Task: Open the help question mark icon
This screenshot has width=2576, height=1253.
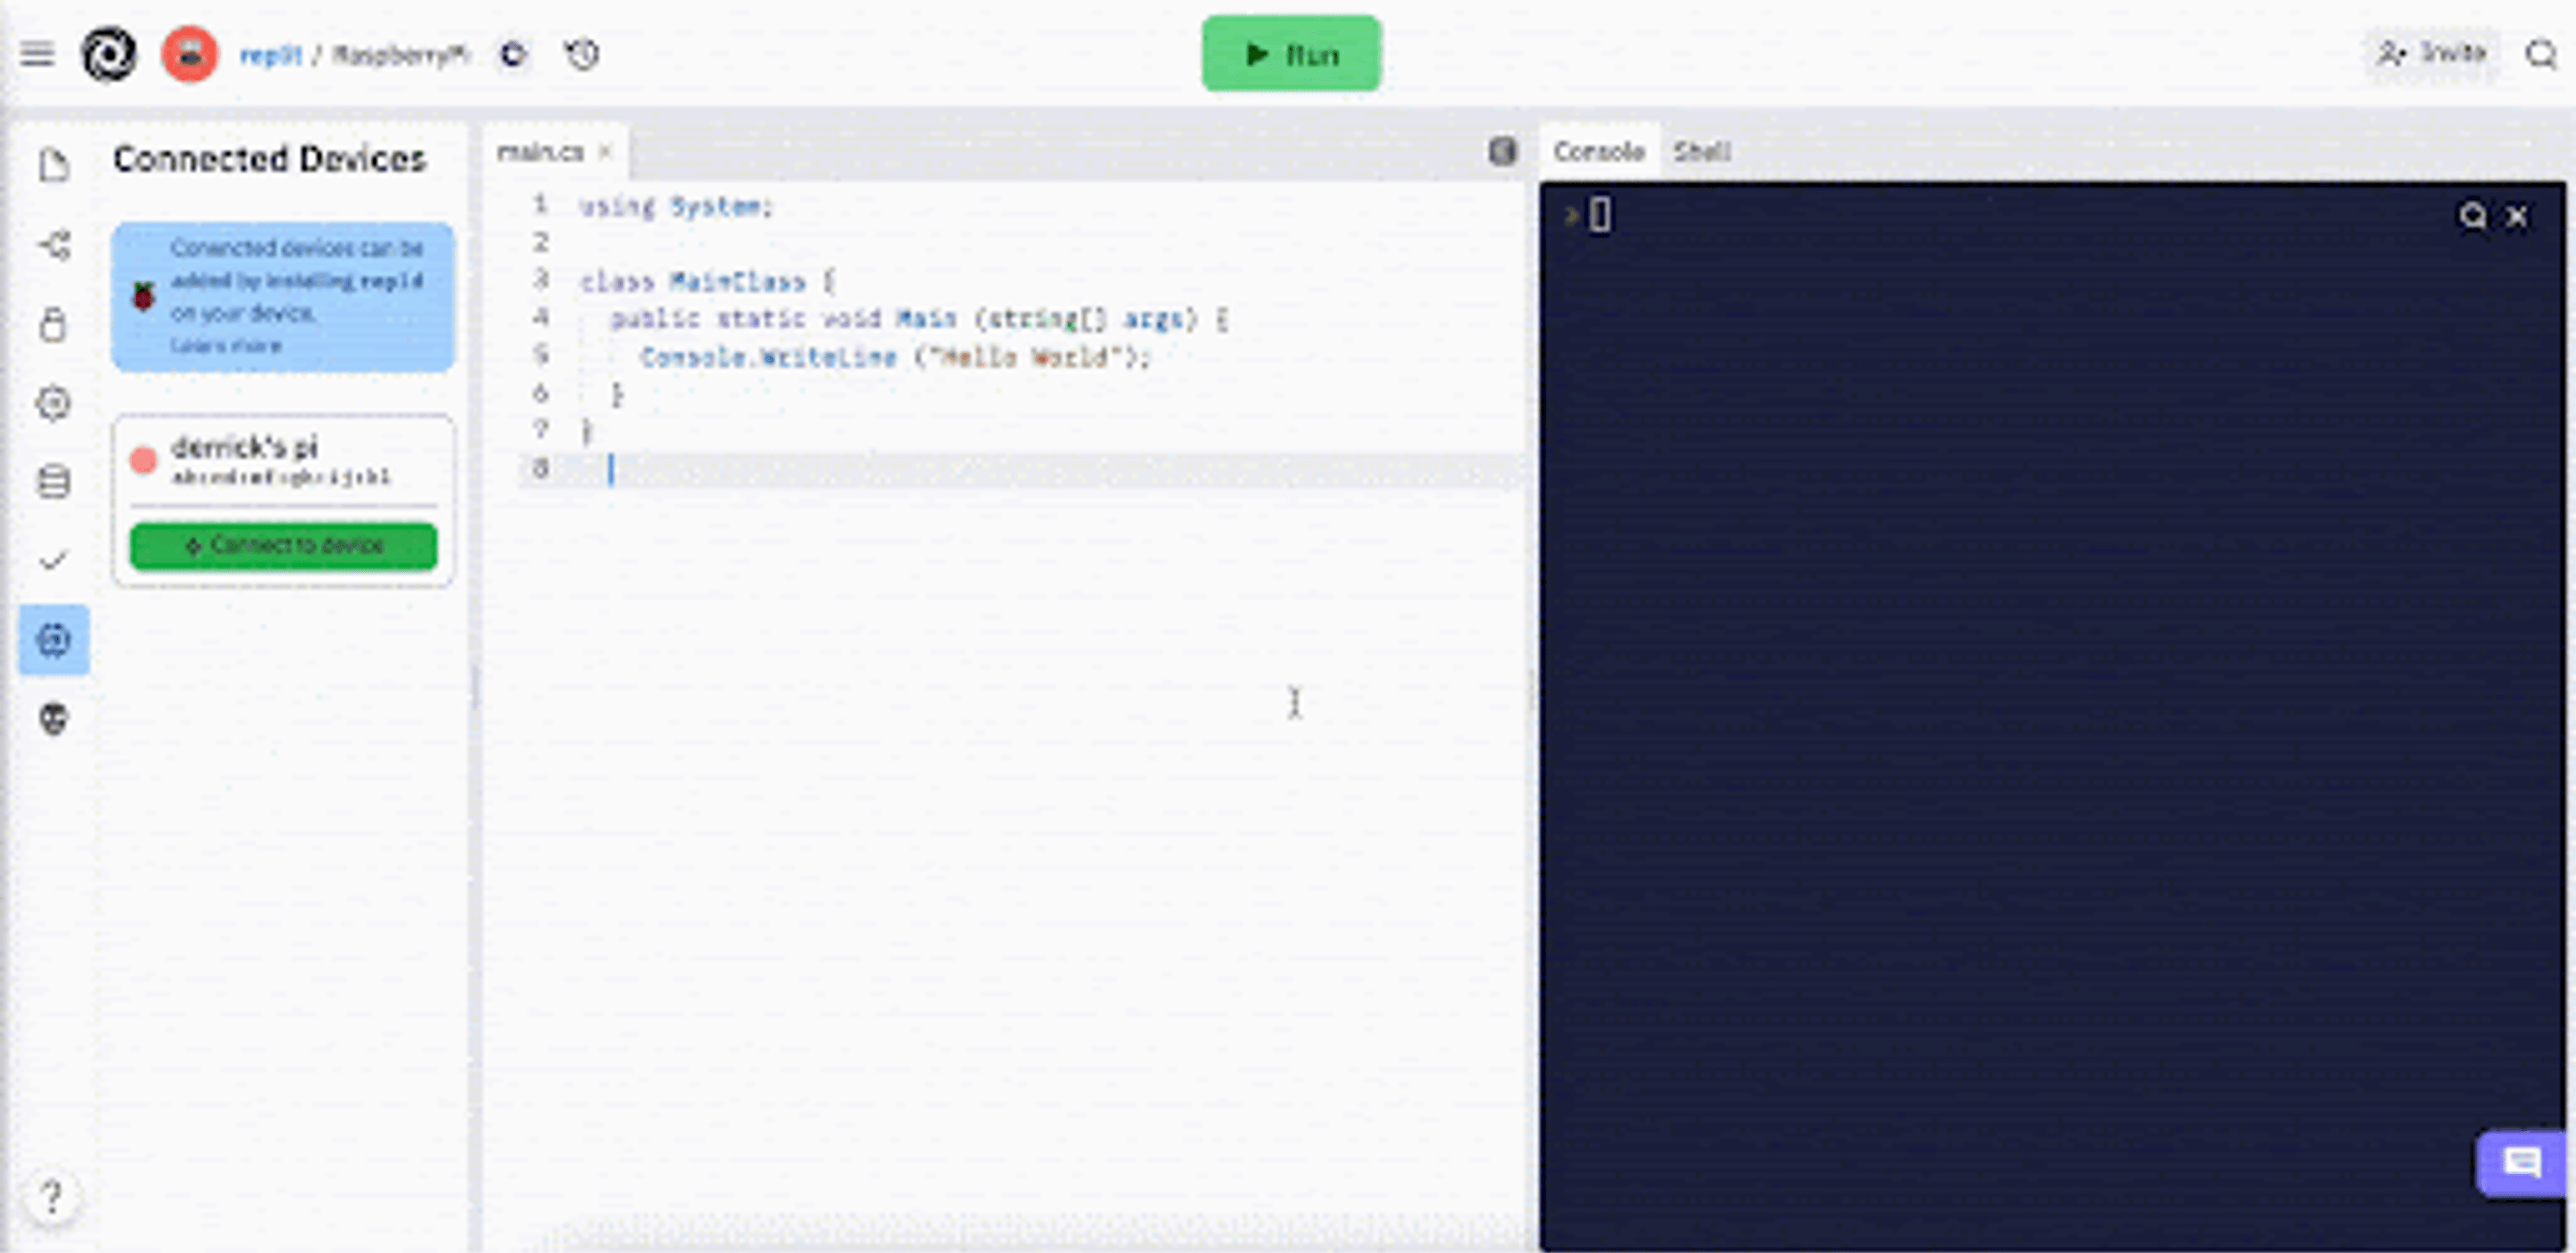Action: pos(52,1196)
